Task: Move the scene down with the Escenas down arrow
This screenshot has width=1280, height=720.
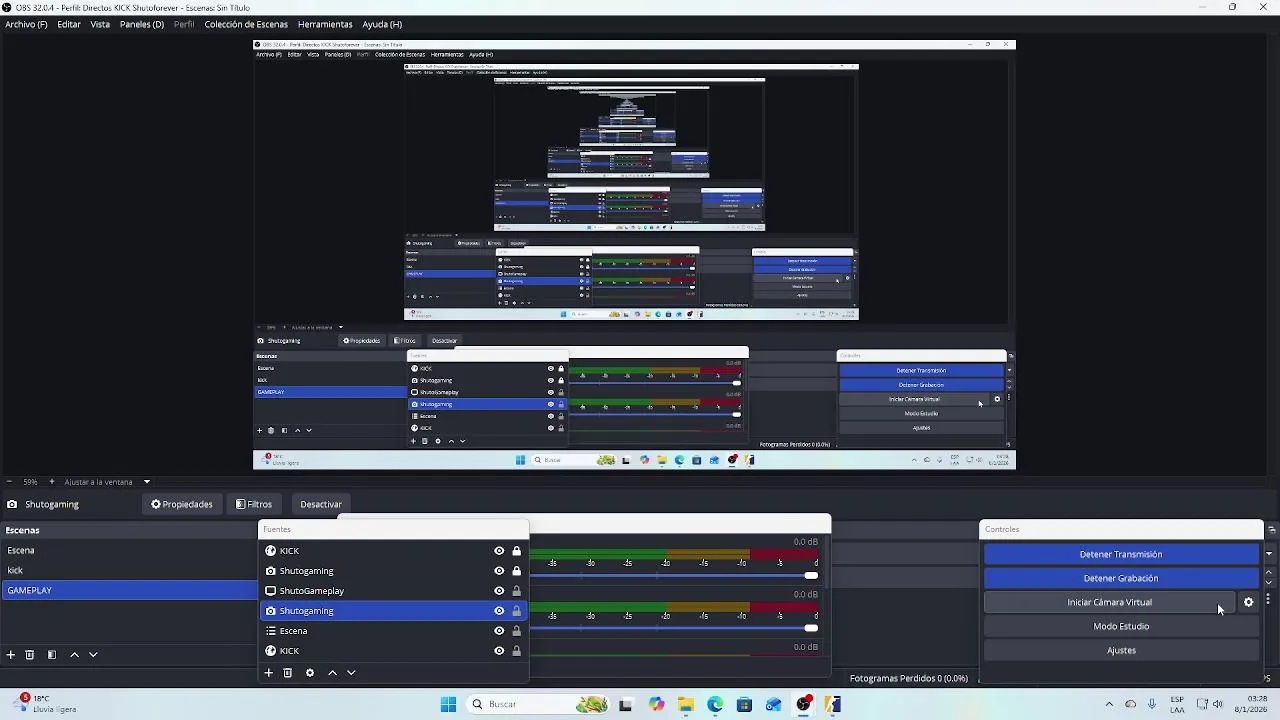Action: [93, 655]
